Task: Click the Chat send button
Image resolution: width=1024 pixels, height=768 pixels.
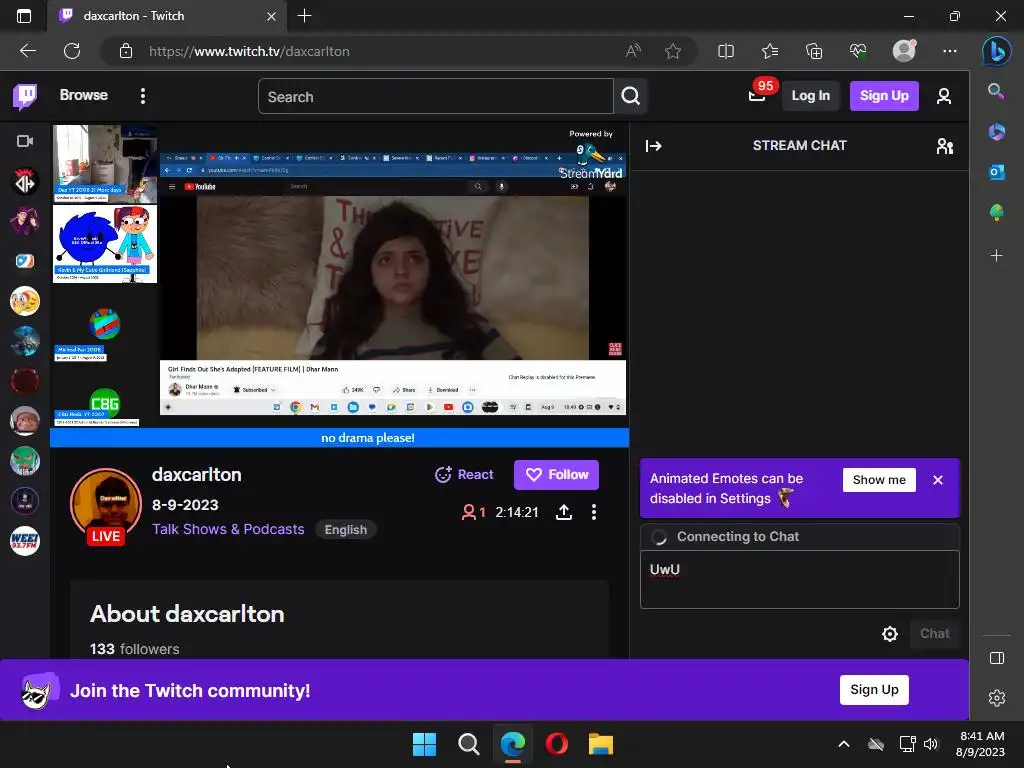Action: pos(934,633)
